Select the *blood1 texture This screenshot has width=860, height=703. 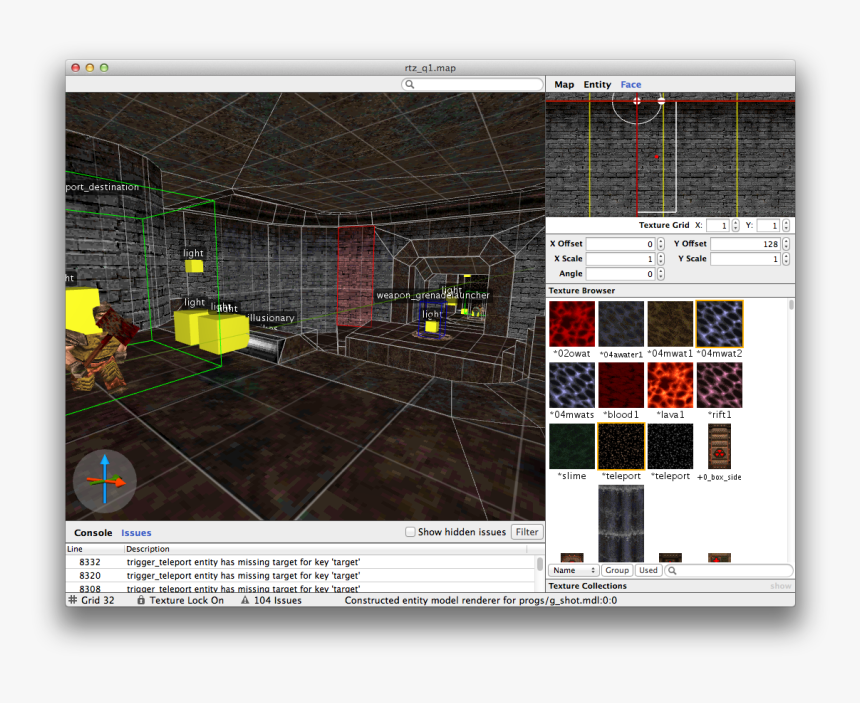tap(621, 385)
